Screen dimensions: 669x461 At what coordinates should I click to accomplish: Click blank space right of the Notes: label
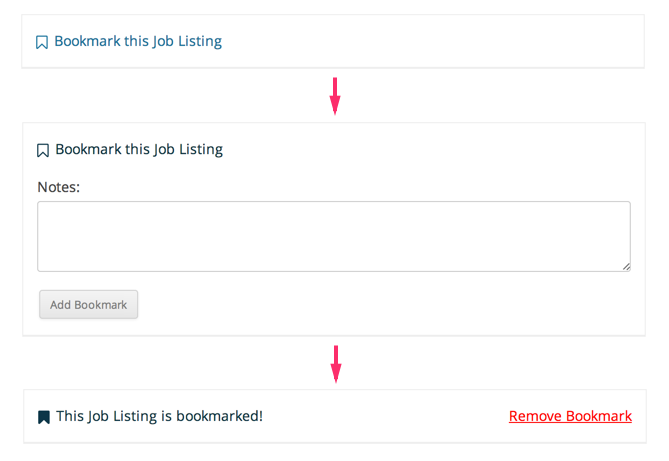341,187
